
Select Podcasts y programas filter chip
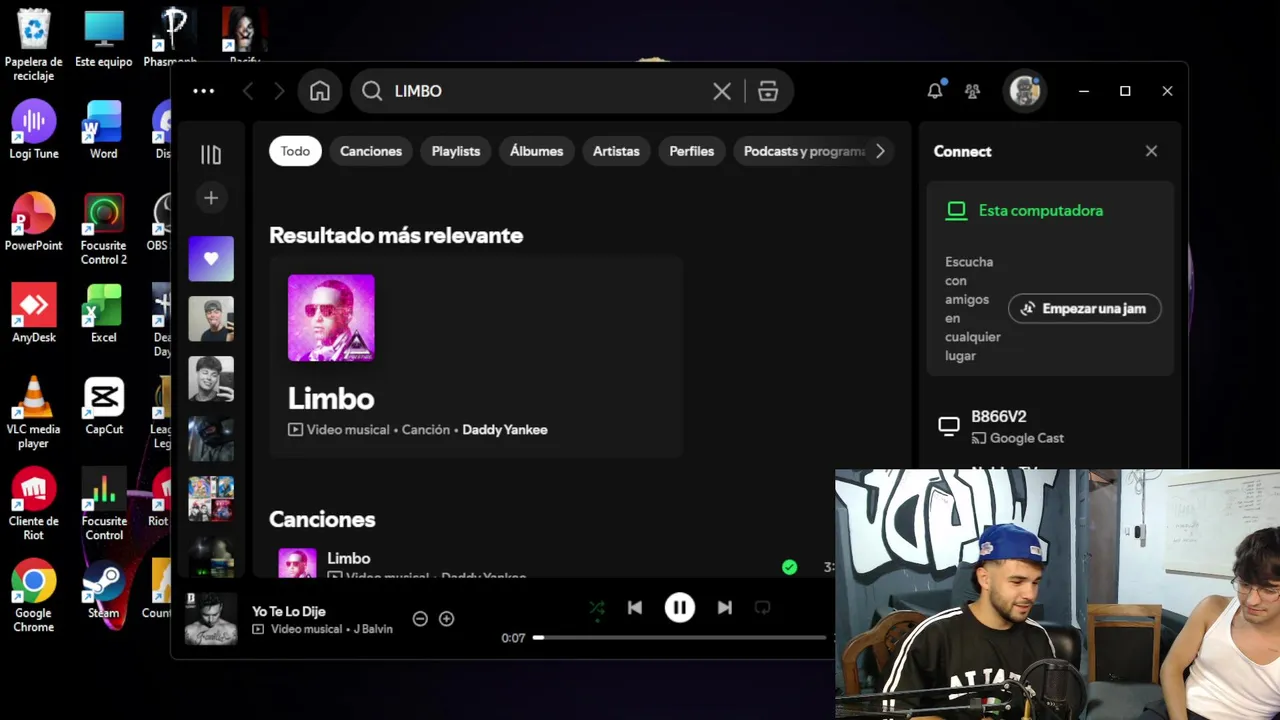804,151
